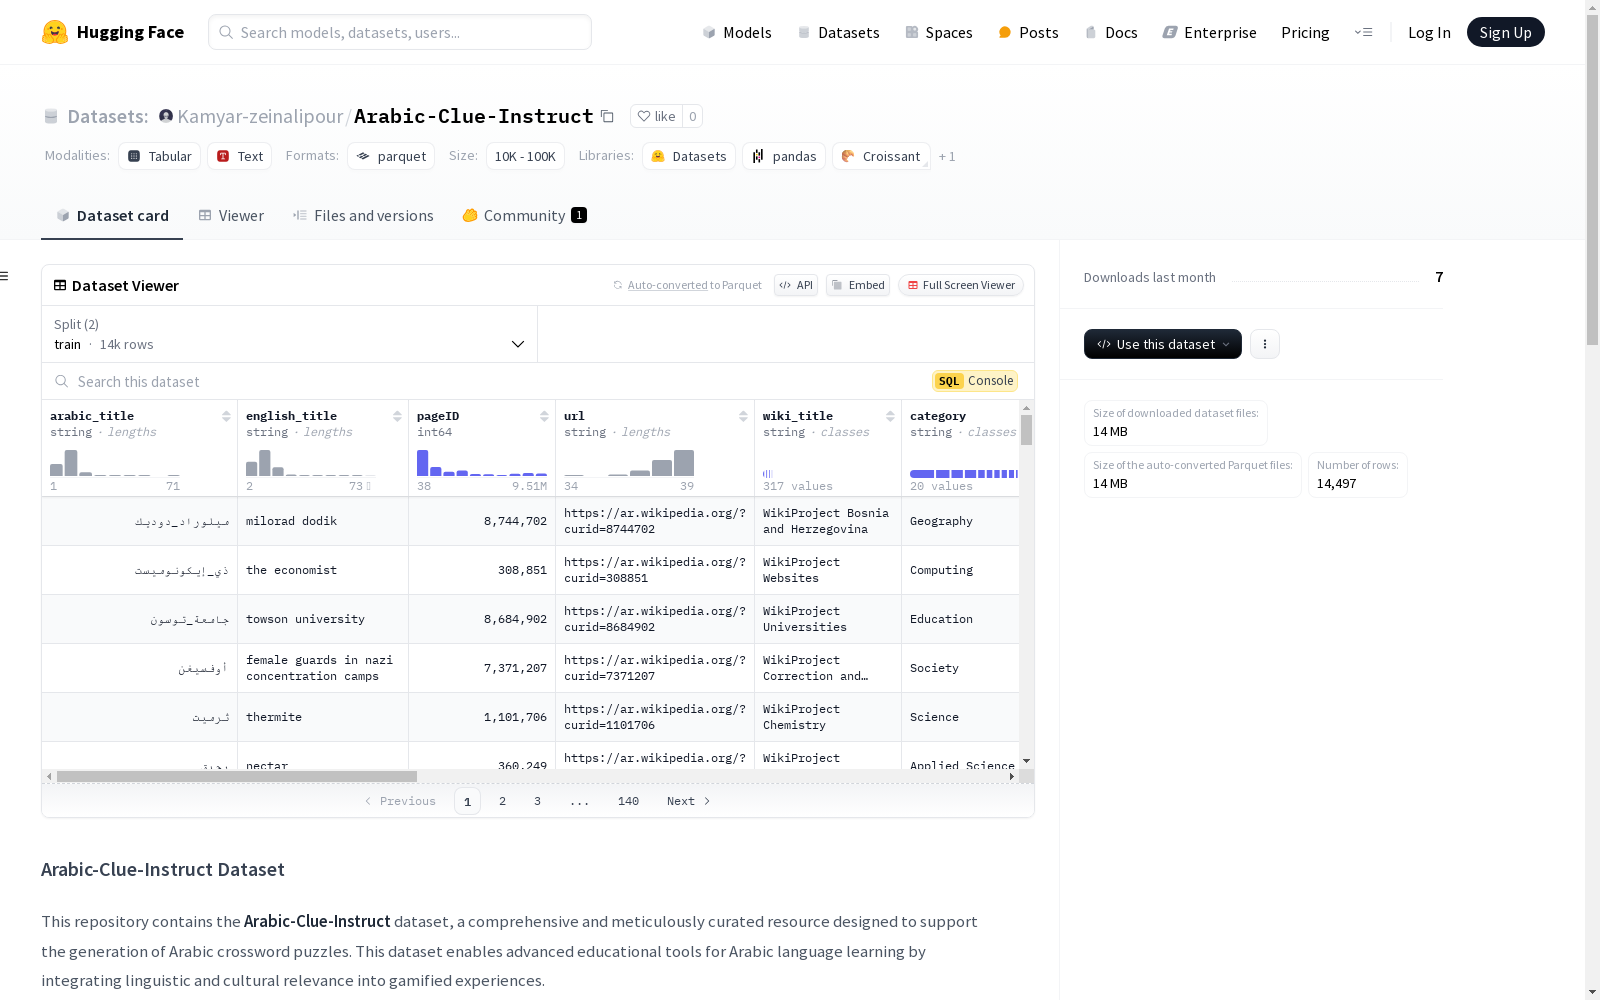The height and width of the screenshot is (1000, 1600).
Task: Click the pandas library tag
Action: [x=784, y=156]
